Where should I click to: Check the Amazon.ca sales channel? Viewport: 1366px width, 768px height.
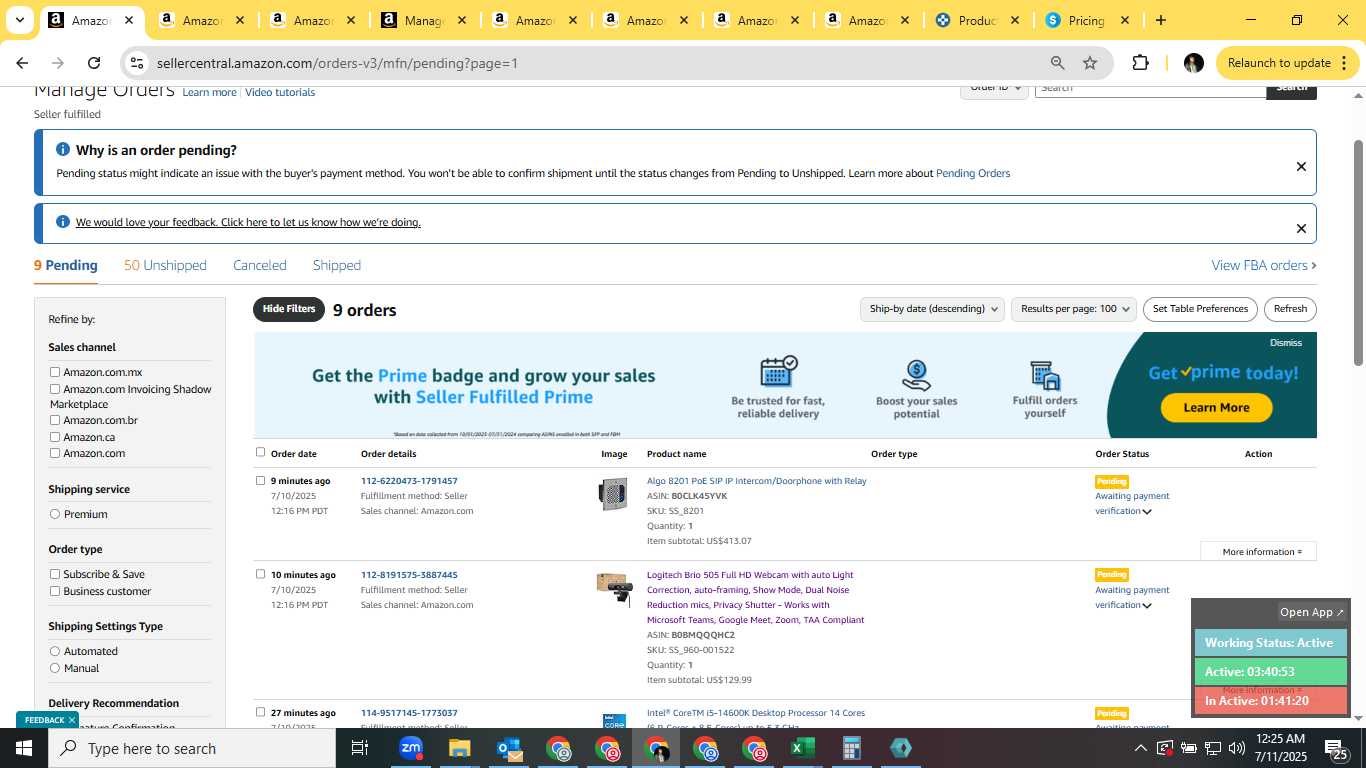click(55, 437)
